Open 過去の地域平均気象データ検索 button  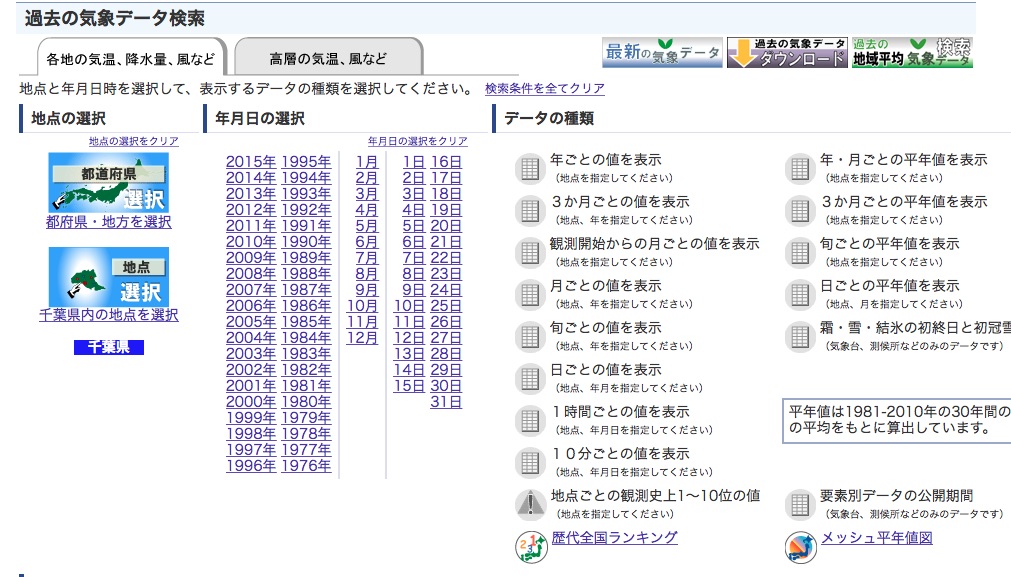[x=911, y=53]
